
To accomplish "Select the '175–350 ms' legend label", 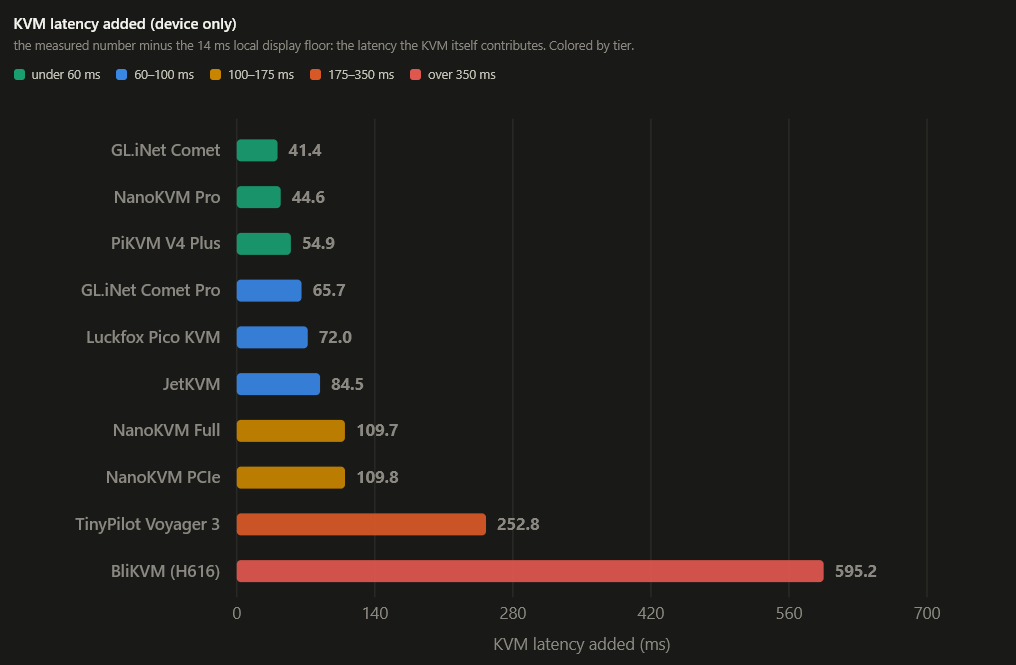I will (x=361, y=75).
